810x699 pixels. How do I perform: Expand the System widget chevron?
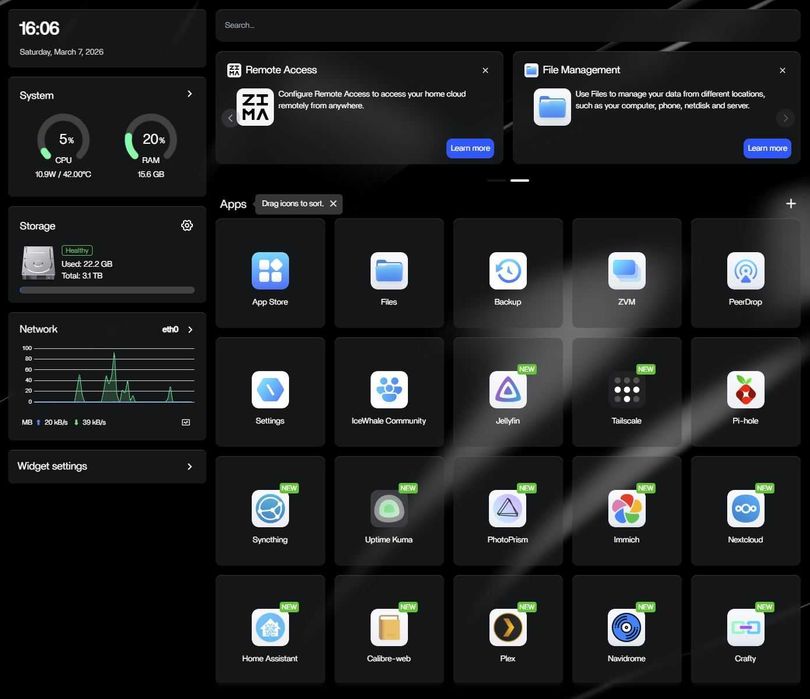190,94
